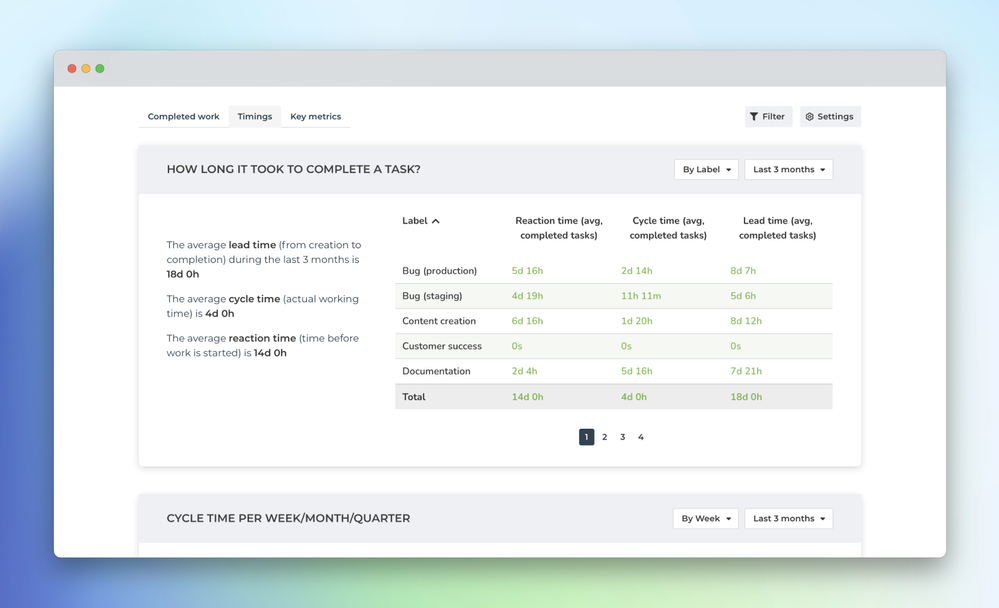Expand the By Week dropdown
Screen dimensions: 999x608
tap(706, 519)
